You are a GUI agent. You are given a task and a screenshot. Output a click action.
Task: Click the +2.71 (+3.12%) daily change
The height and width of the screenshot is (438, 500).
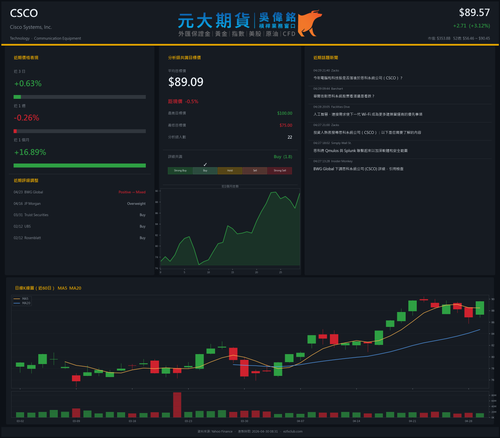(471, 26)
